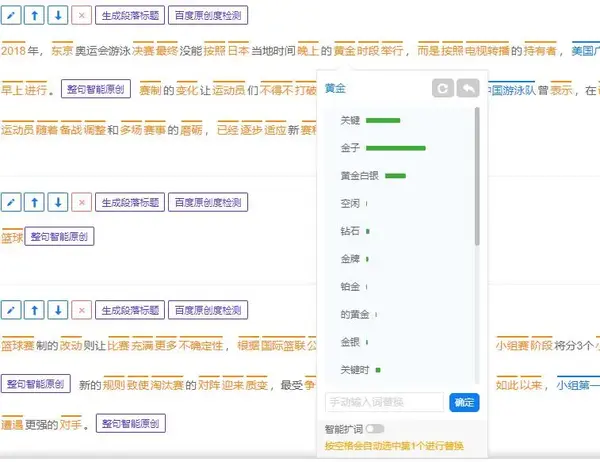The image size is (600, 462).
Task: Select the highlighted word 备战
Action: 71,130
